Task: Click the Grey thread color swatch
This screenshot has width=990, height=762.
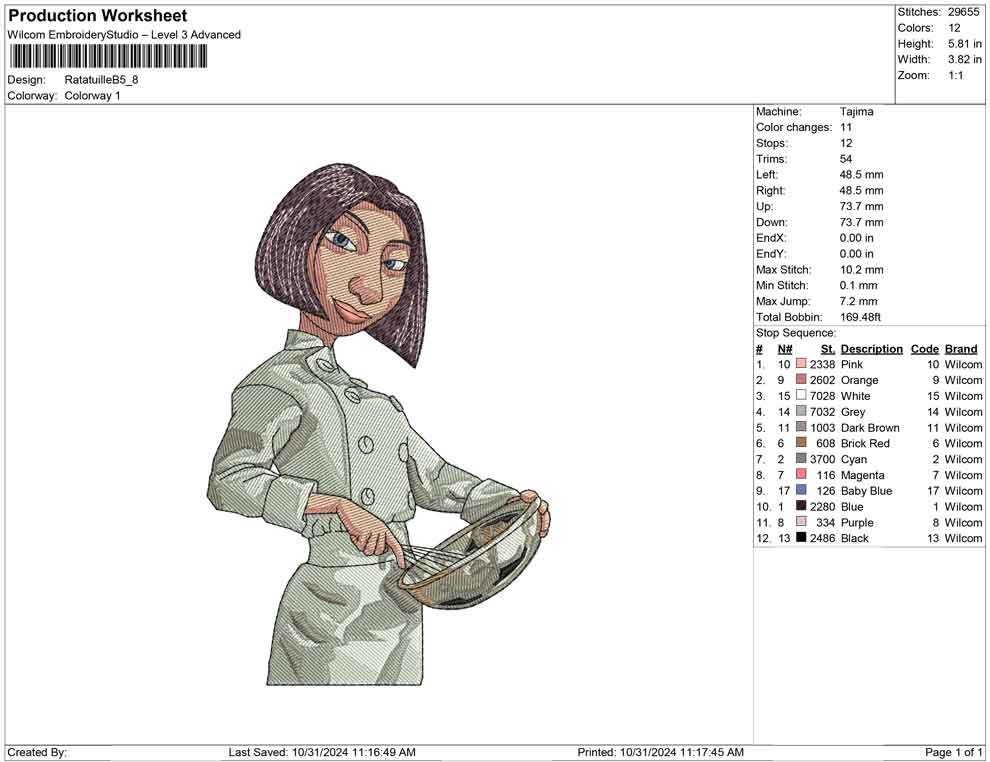Action: (x=801, y=411)
